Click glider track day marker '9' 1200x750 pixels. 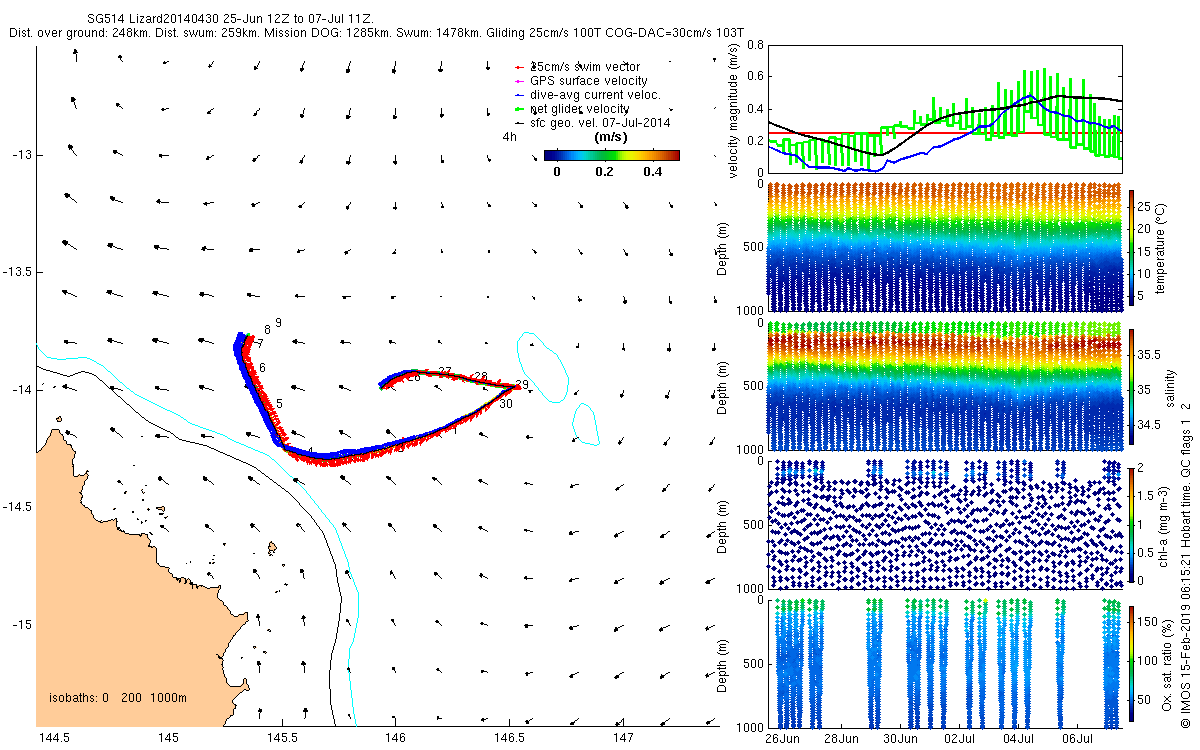(x=278, y=322)
